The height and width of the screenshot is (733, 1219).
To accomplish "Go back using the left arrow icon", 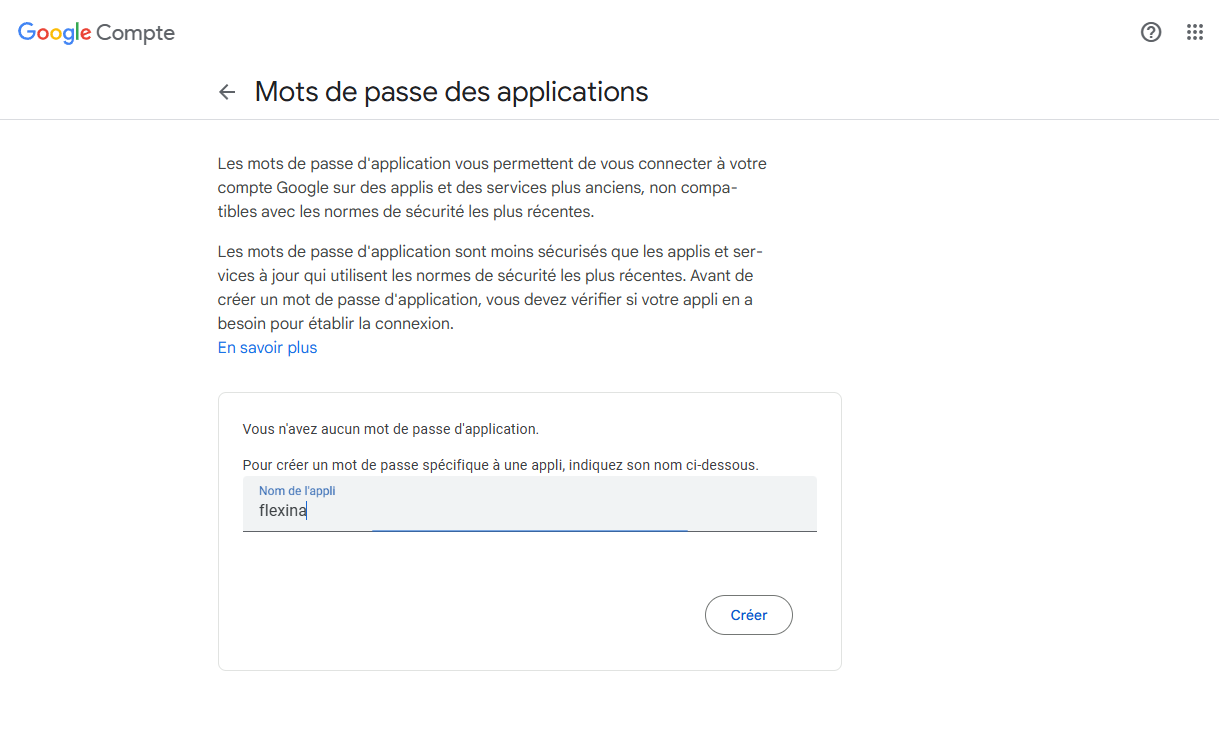I will point(227,92).
